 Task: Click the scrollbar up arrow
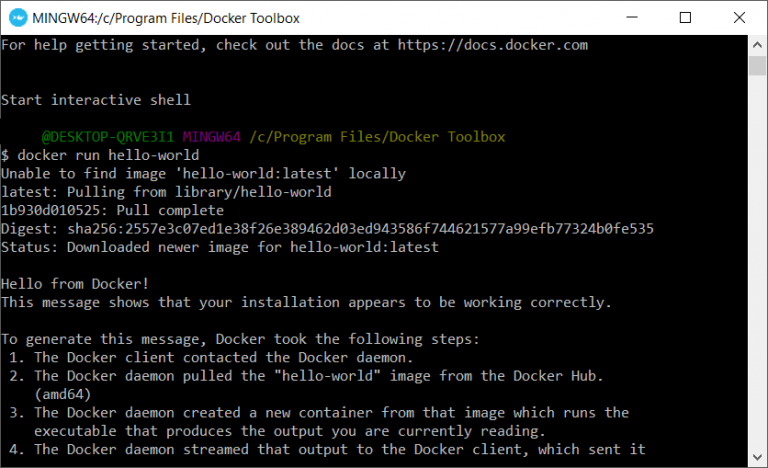757,45
